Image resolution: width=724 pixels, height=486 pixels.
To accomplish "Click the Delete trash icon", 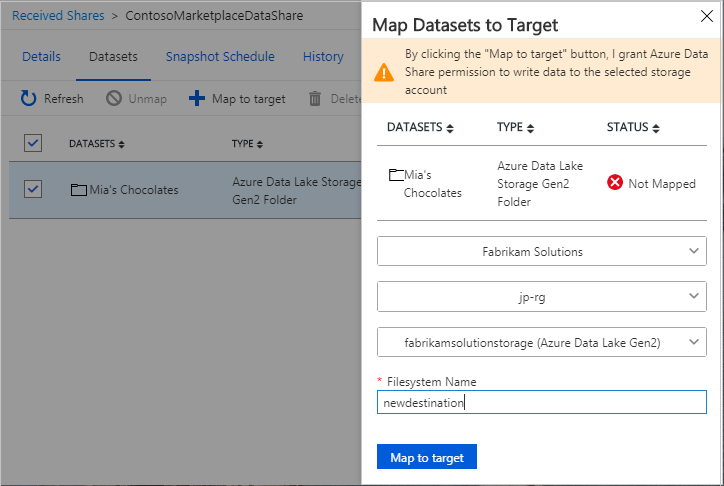I will [x=315, y=99].
